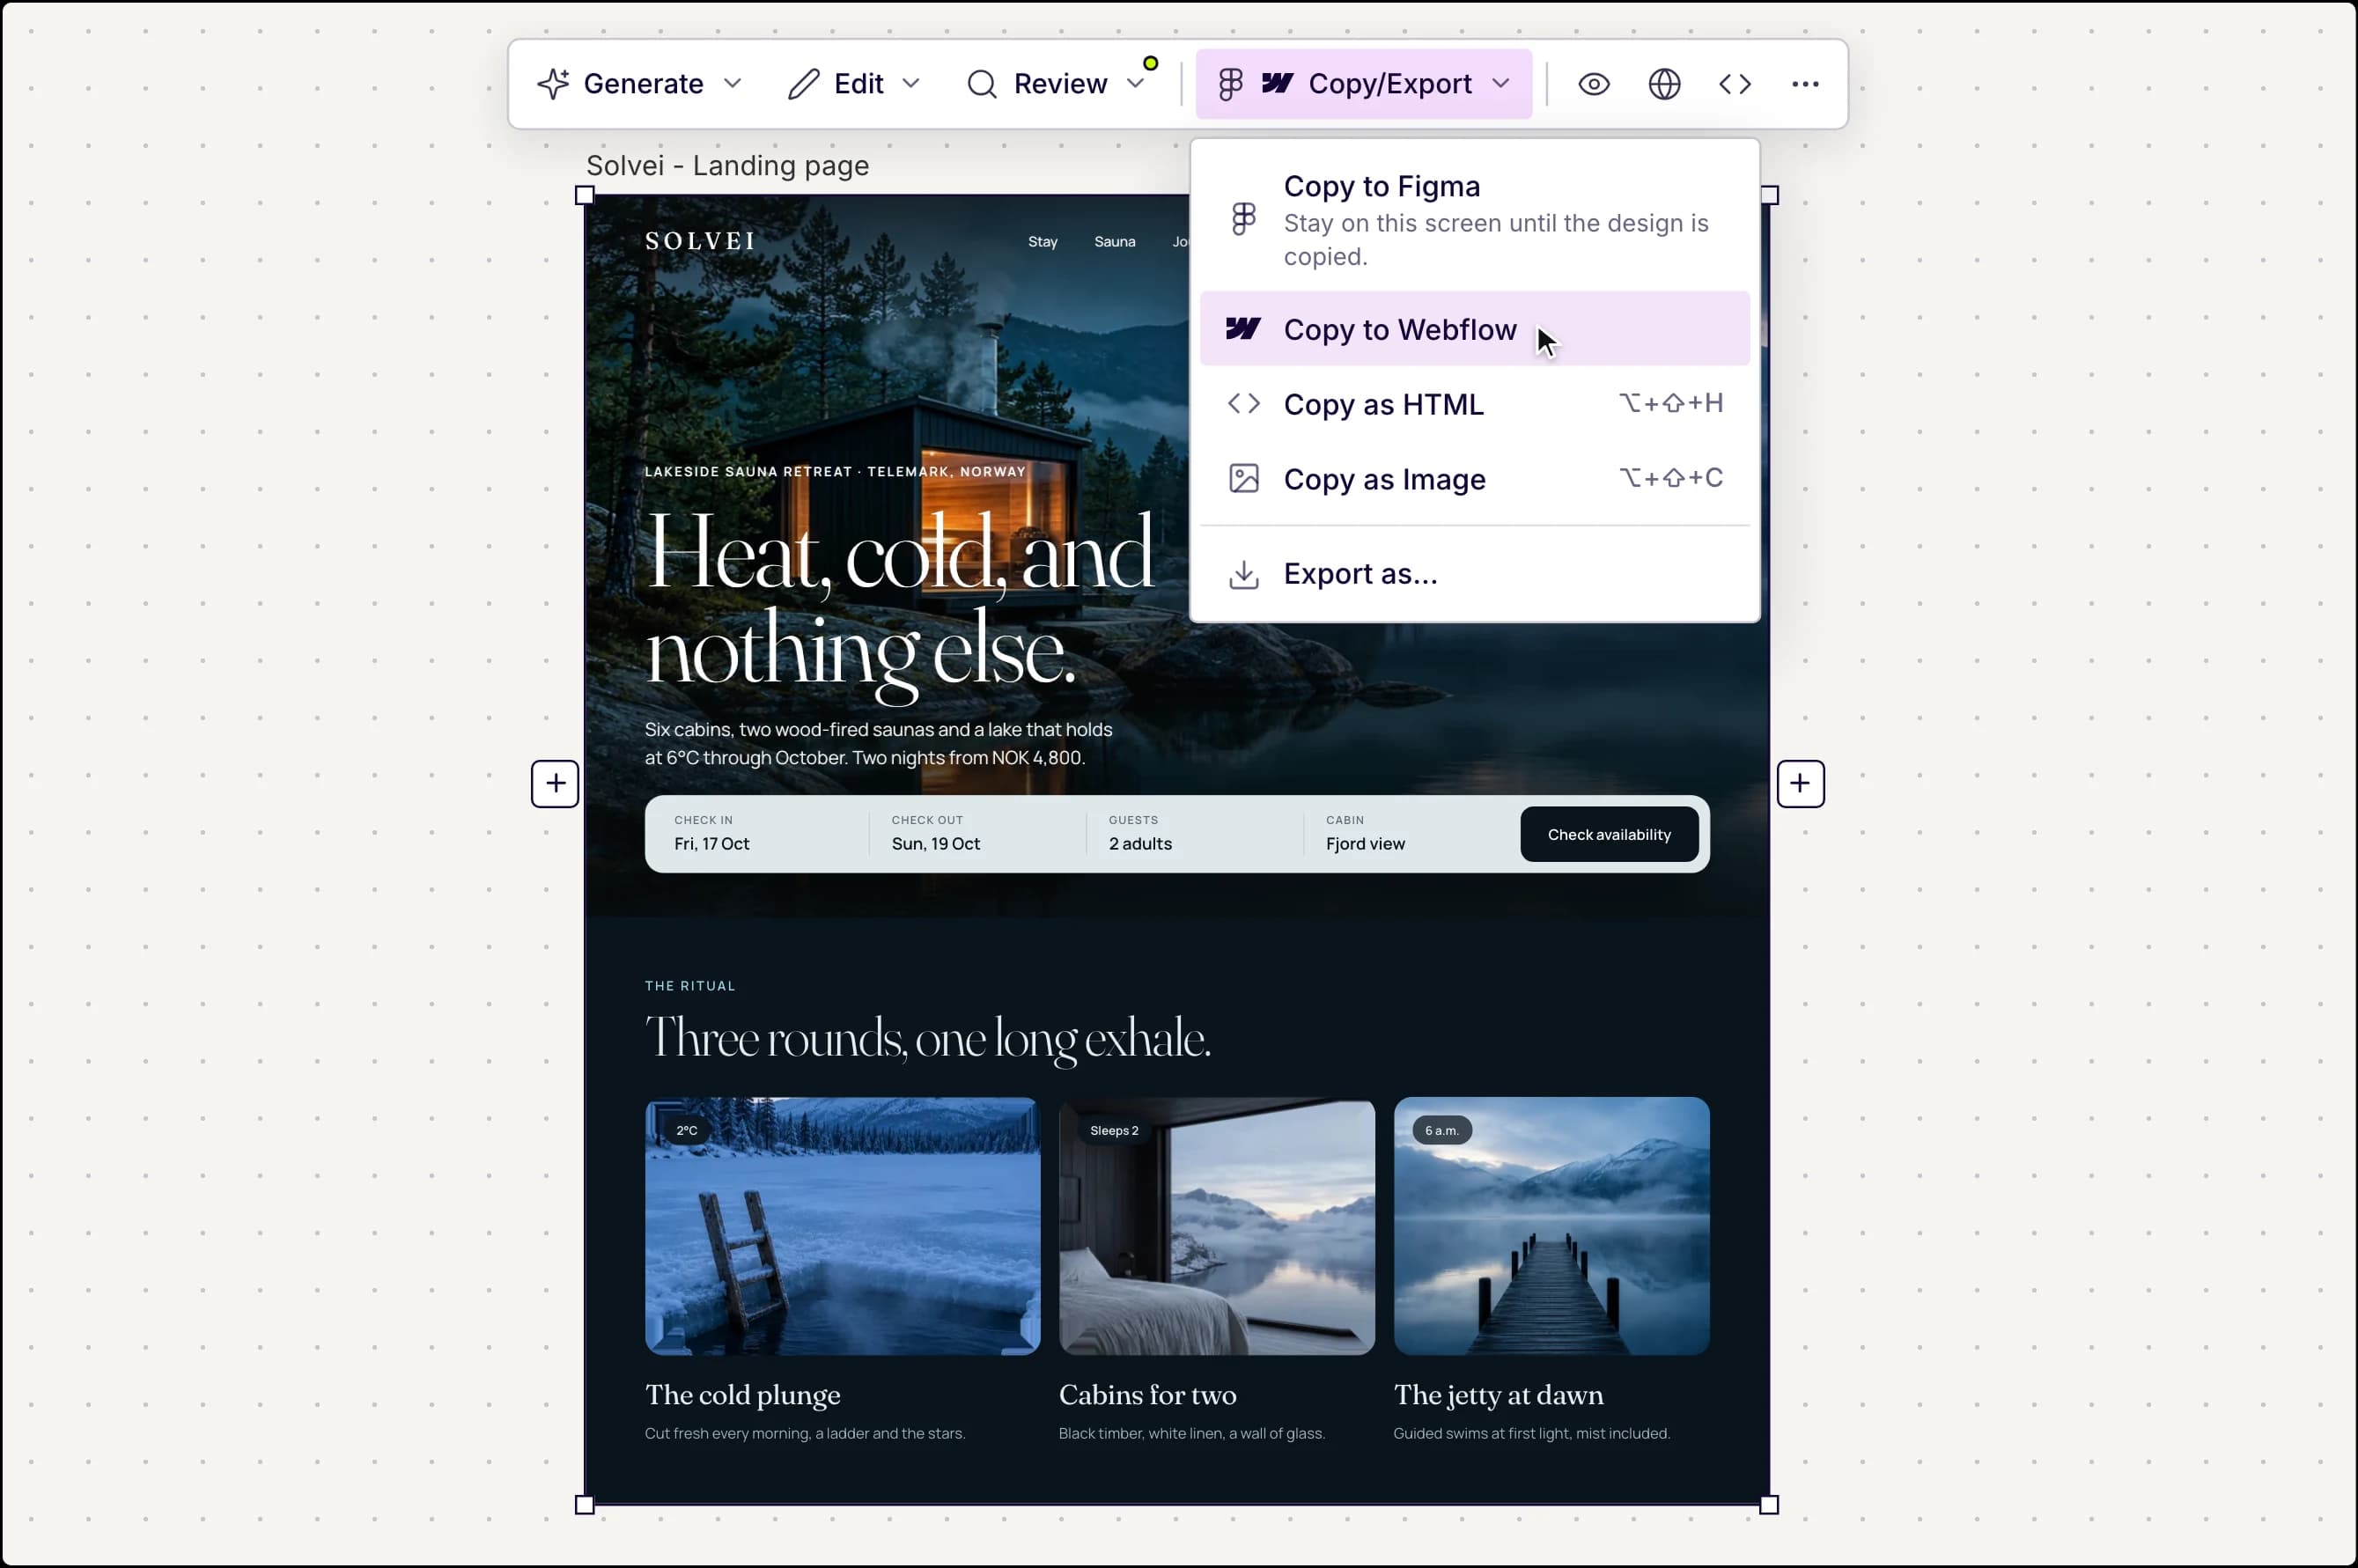Click the Webflow icon in Copy/Export button

tap(1277, 82)
